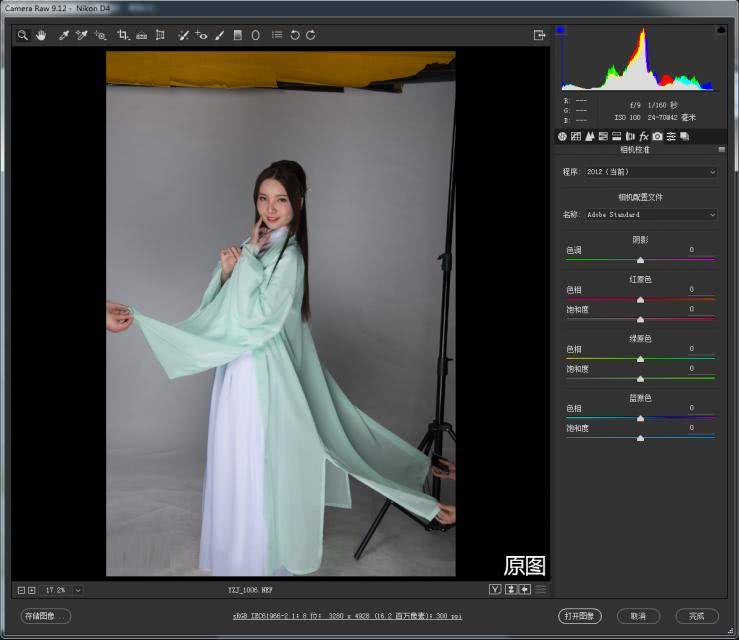Switch to the Effects fx tab
The image size is (739, 640).
644,136
